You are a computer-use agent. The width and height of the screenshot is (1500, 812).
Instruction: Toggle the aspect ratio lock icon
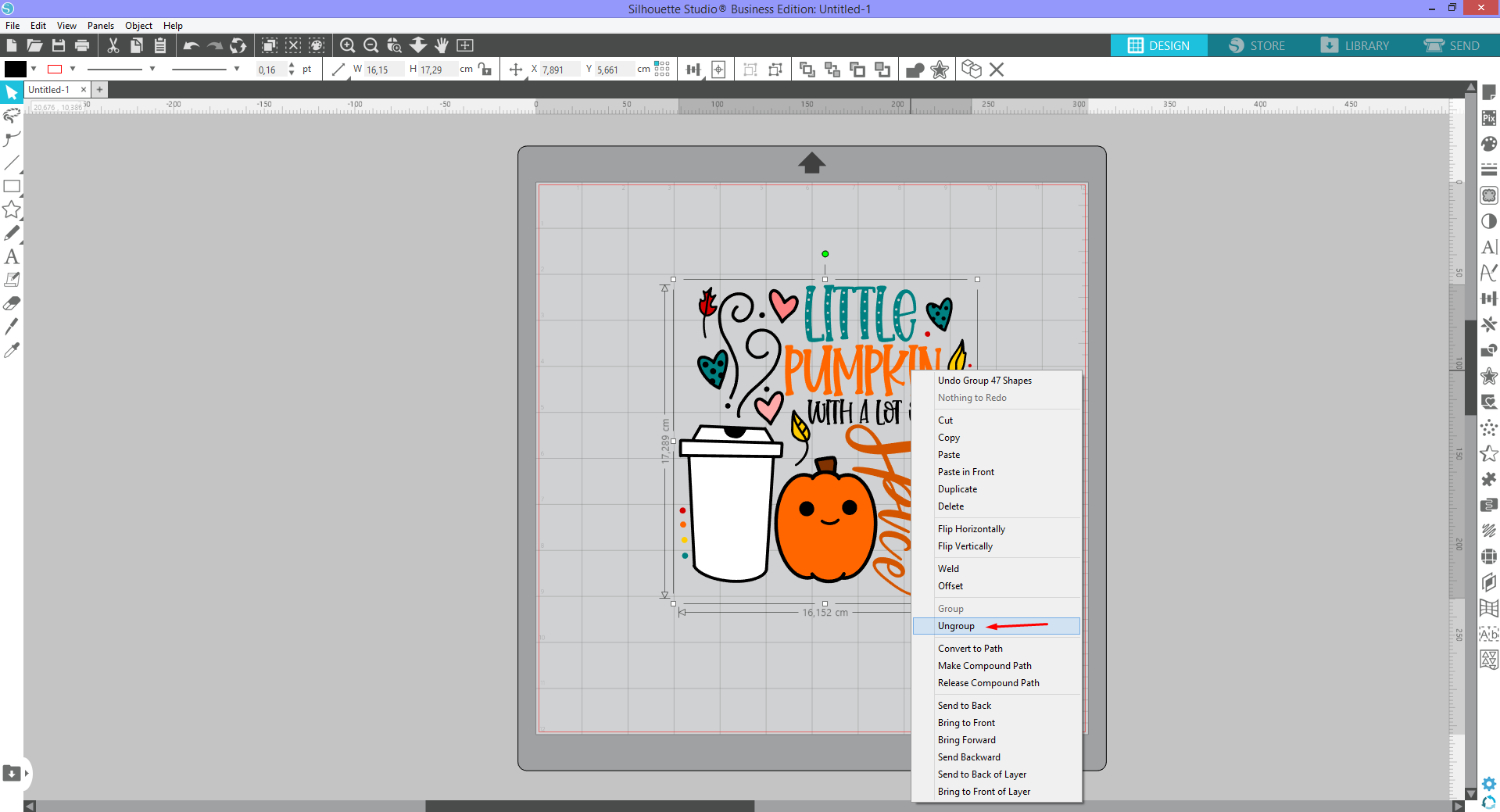coord(485,69)
